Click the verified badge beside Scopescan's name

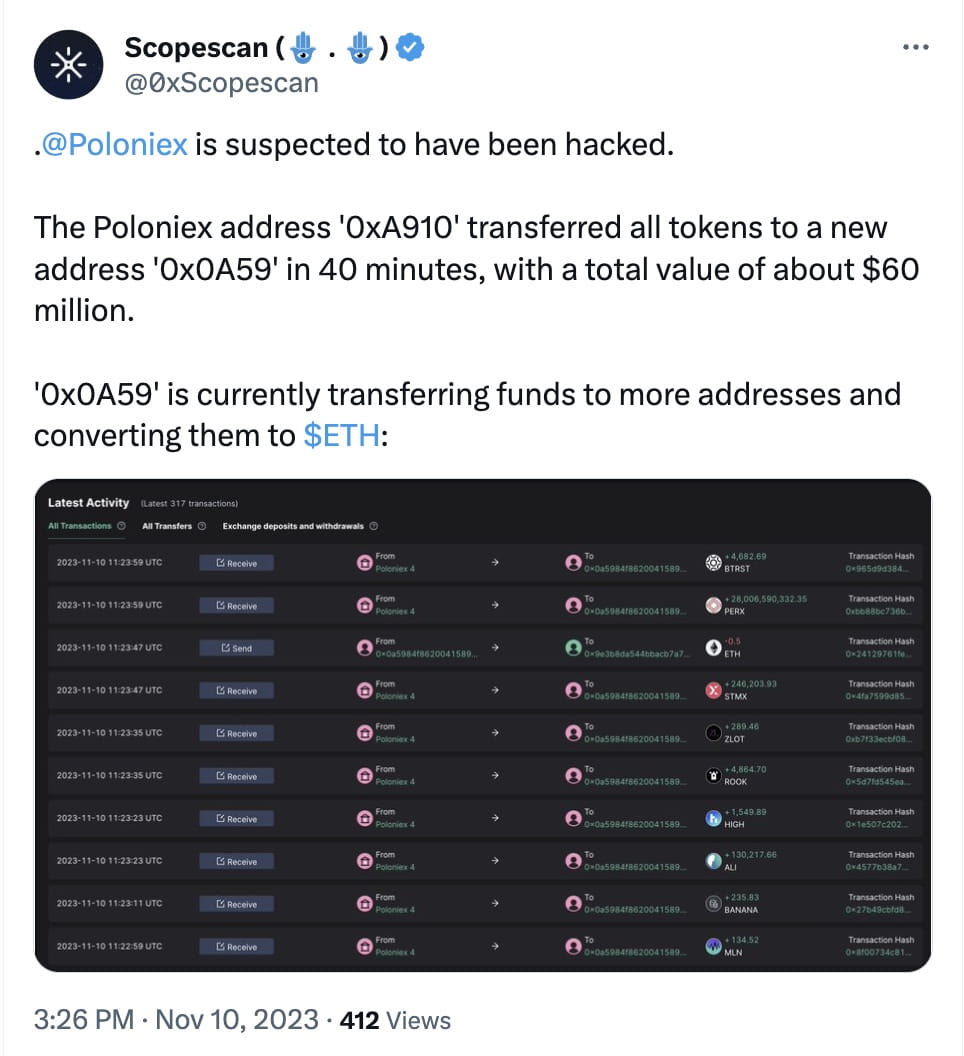[x=409, y=46]
